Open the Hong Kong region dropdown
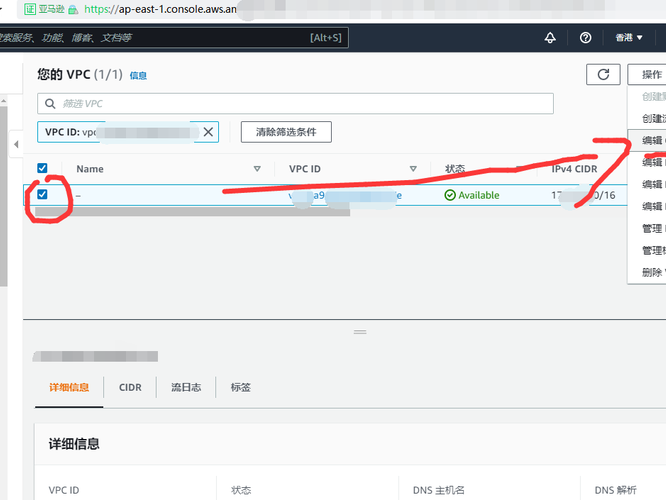The height and width of the screenshot is (500, 666). [629, 38]
